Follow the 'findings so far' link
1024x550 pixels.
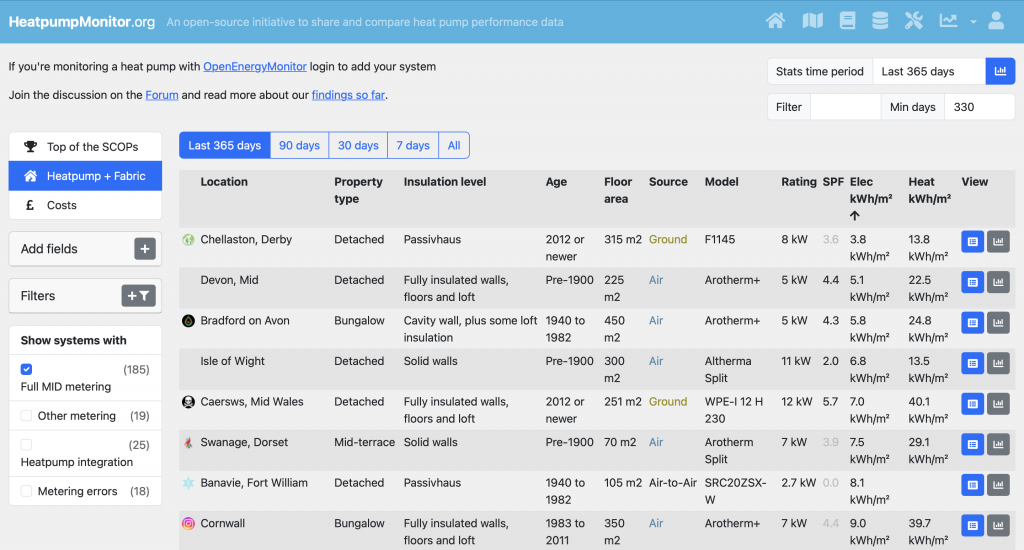[348, 95]
